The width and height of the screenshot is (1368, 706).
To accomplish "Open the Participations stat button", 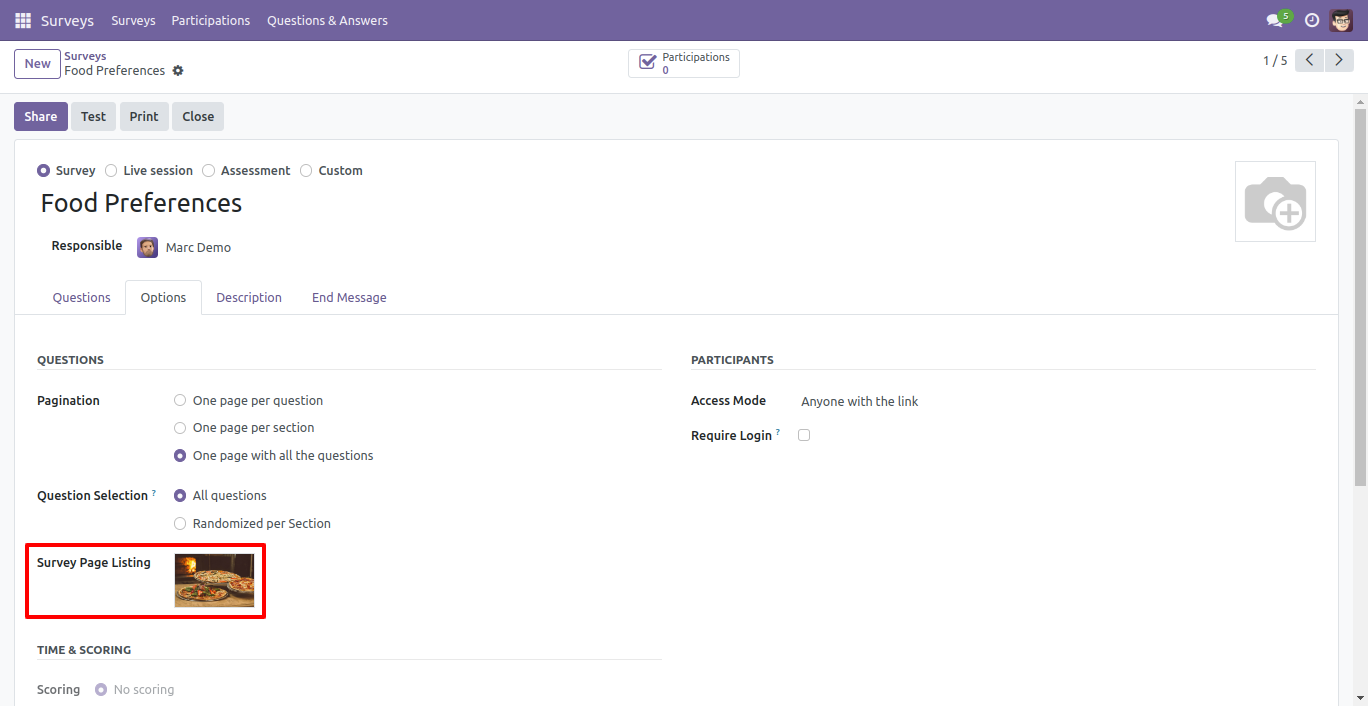I will pos(684,63).
